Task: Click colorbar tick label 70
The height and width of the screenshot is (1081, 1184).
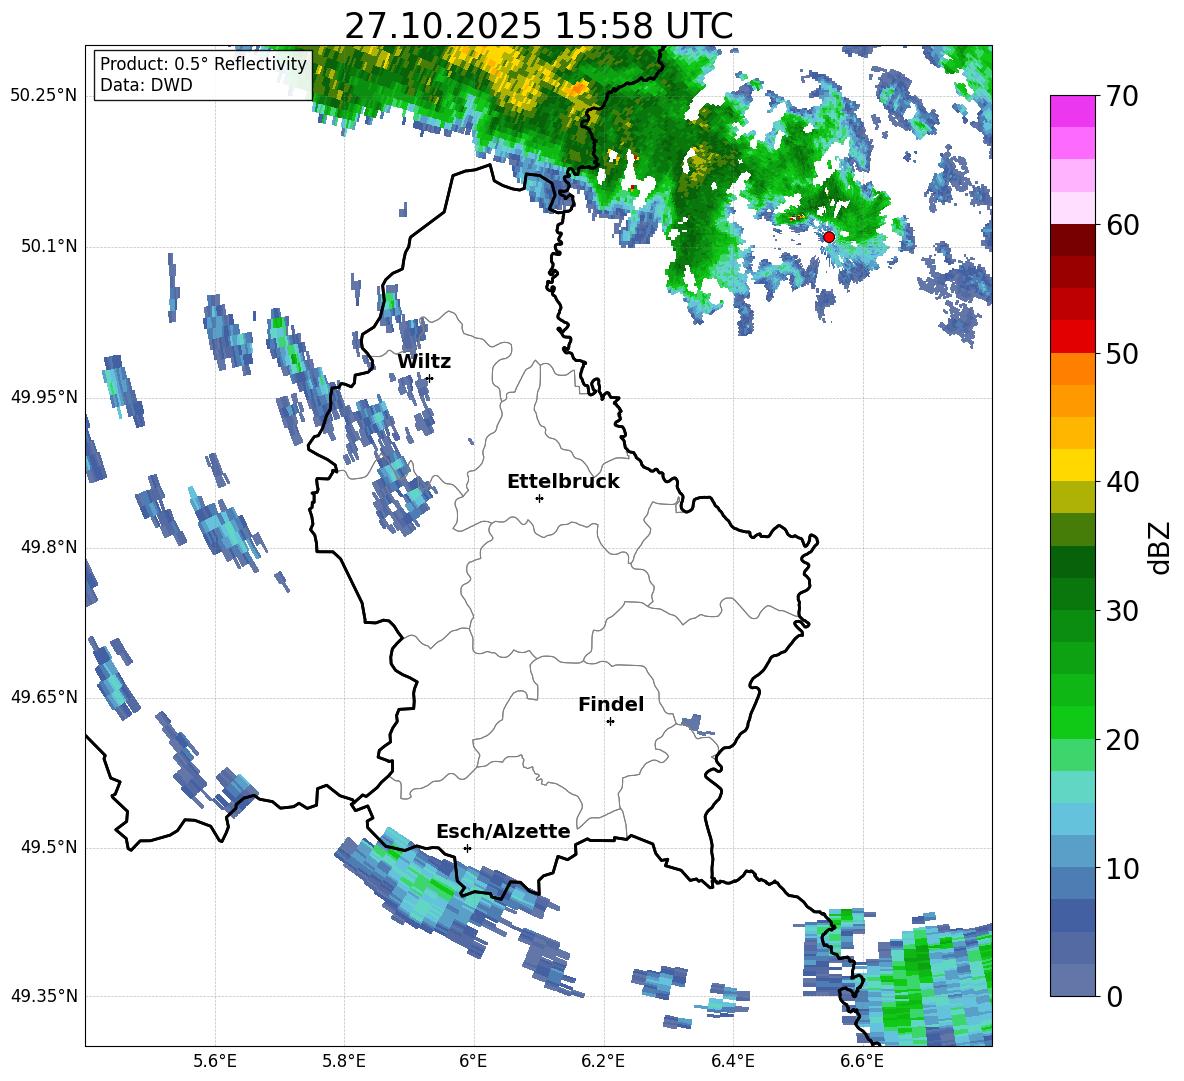Action: point(1122,96)
